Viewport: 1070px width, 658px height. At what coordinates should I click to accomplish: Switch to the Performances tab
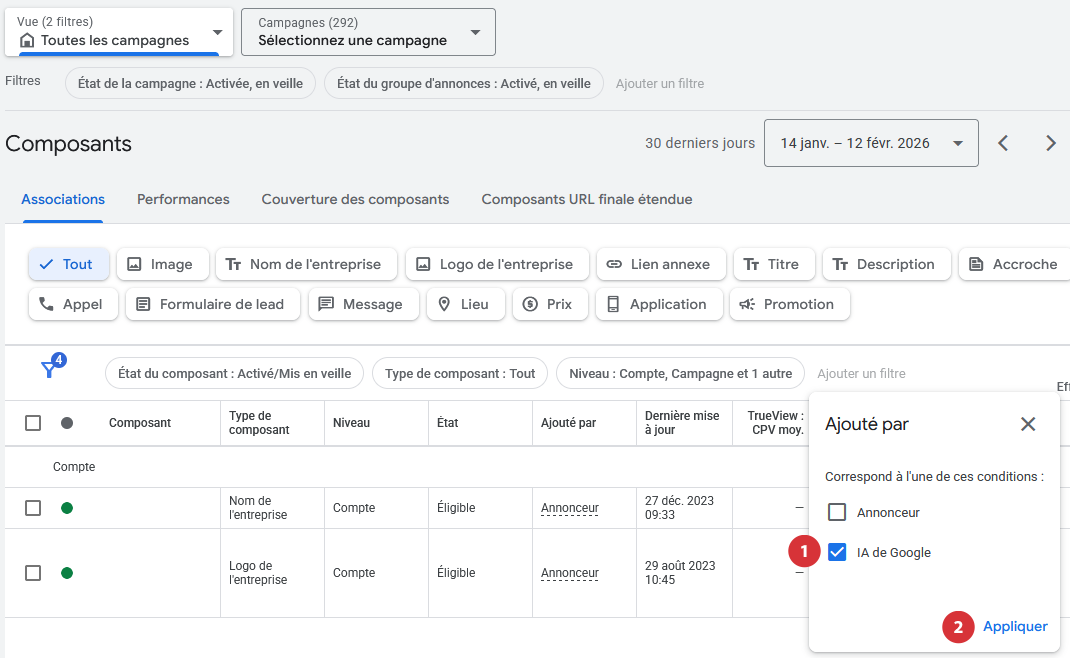(x=183, y=199)
